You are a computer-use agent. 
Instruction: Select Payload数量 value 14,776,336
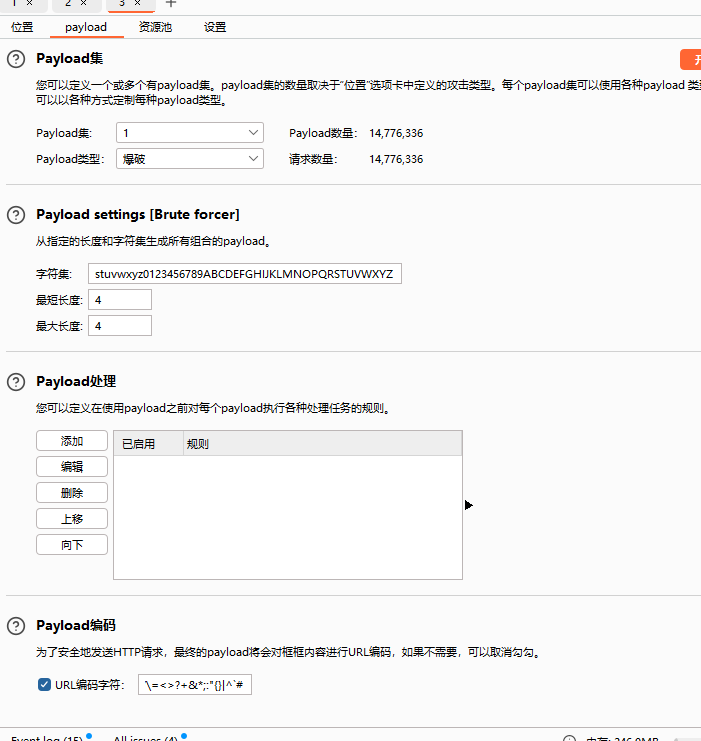click(396, 133)
